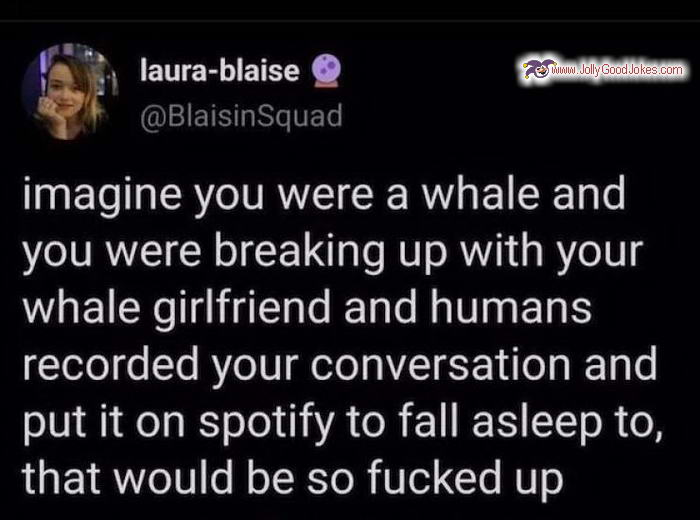Click the word "humans" in the tweet
The image size is (700, 520).
coord(511,308)
